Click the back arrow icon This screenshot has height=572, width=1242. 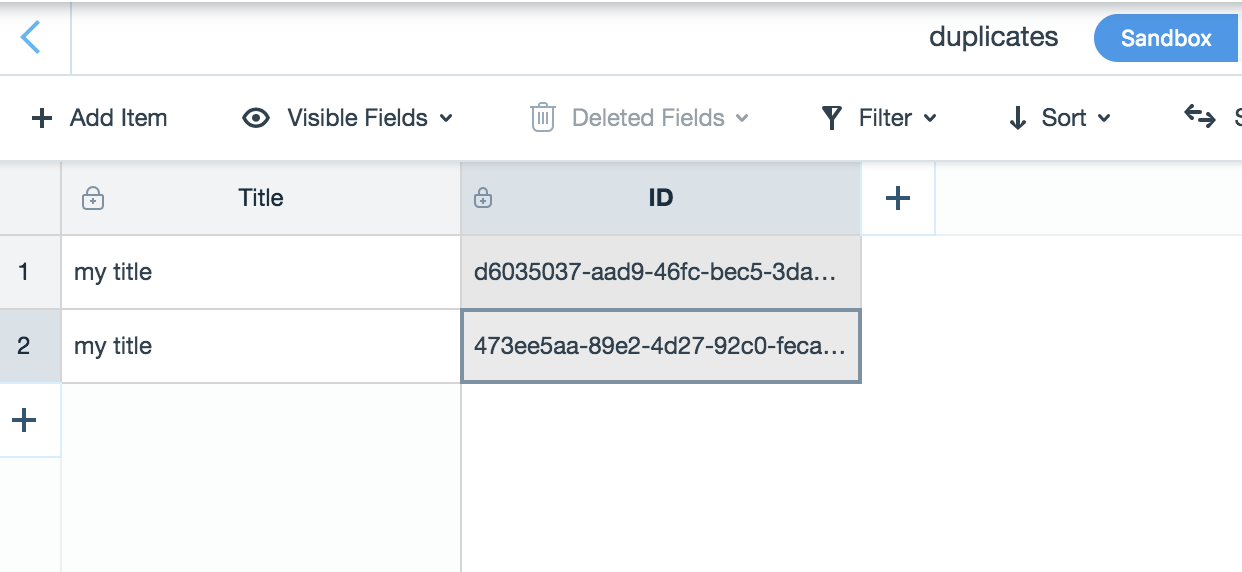(x=31, y=38)
